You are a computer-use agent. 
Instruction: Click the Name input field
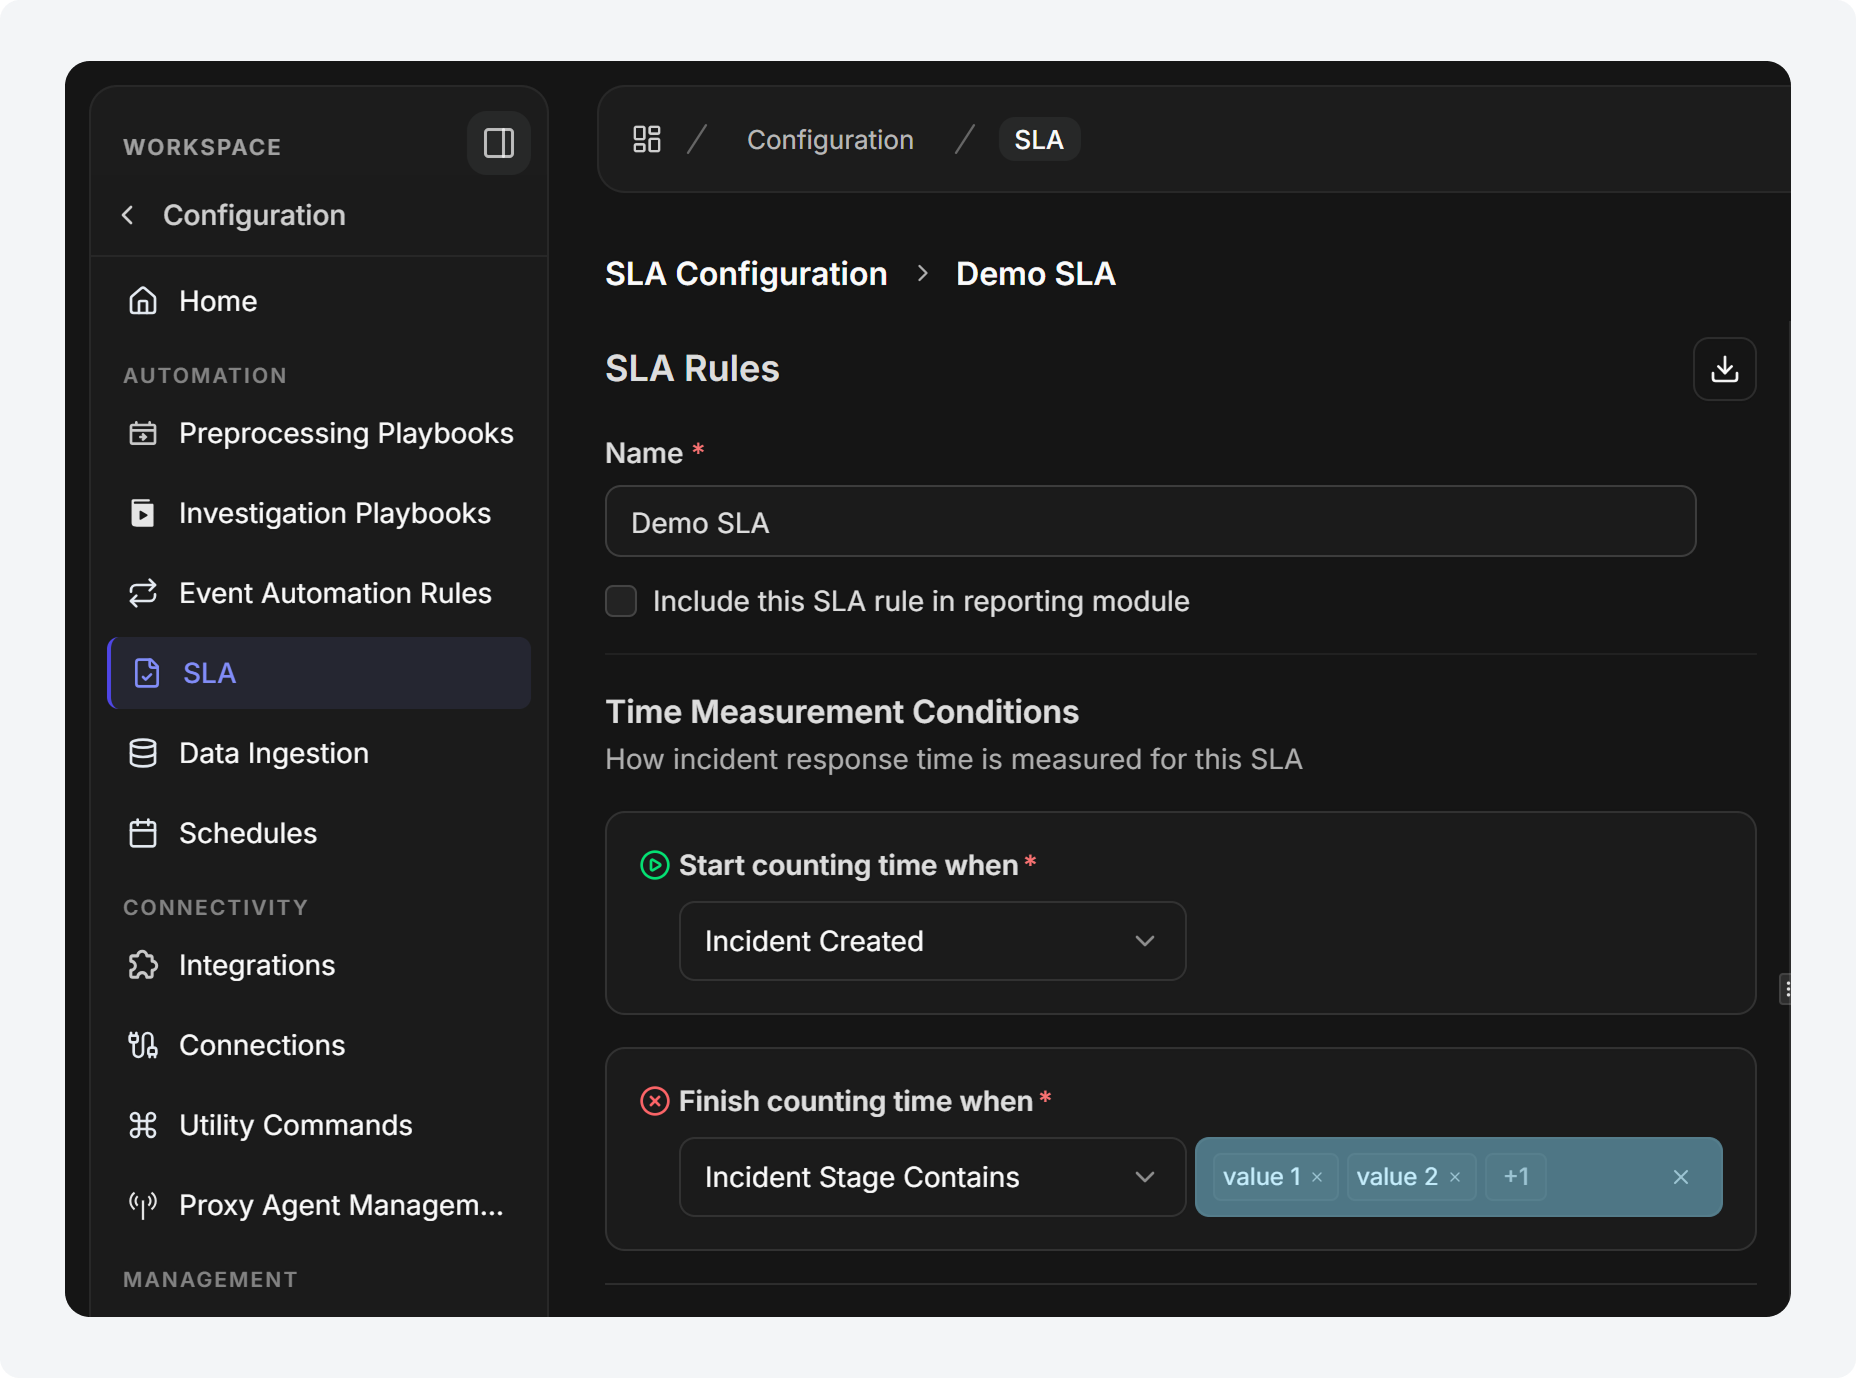(x=1150, y=522)
